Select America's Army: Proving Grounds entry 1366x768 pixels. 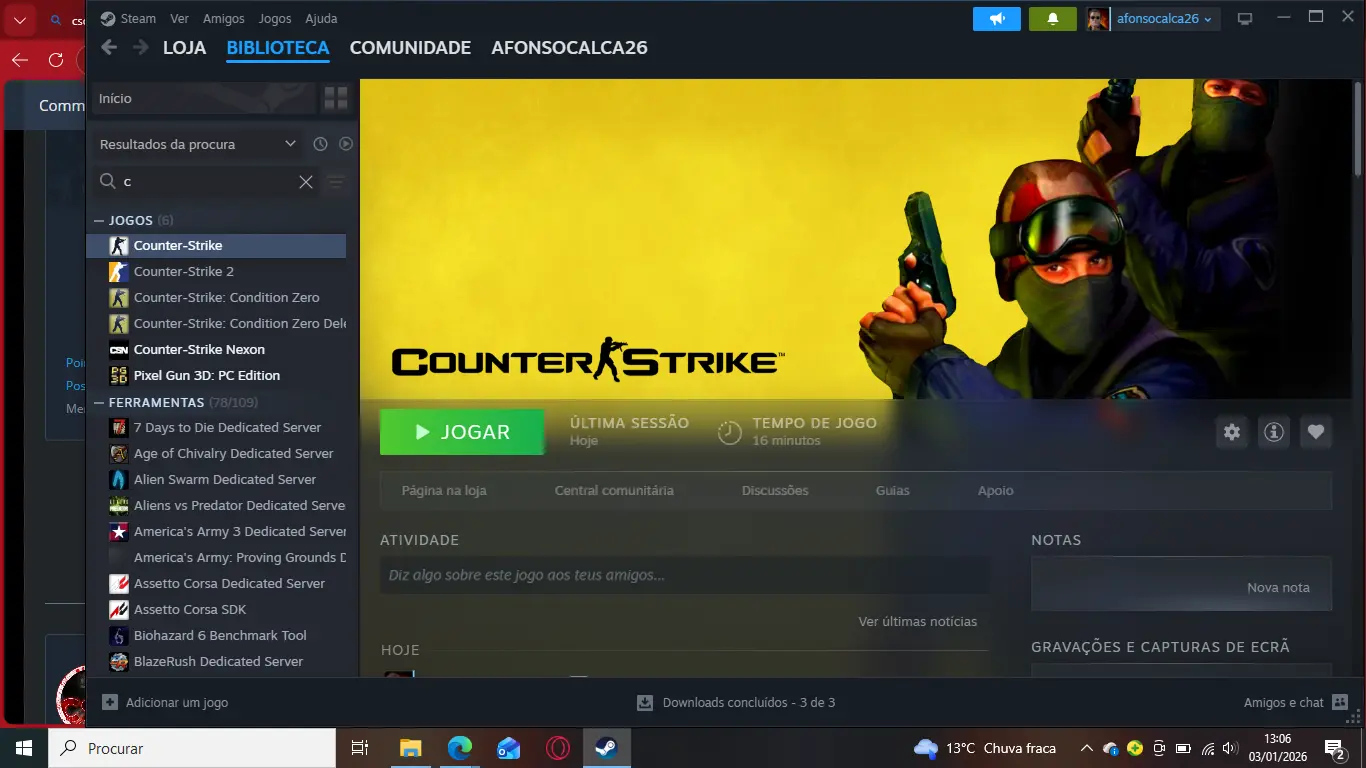[x=216, y=557]
